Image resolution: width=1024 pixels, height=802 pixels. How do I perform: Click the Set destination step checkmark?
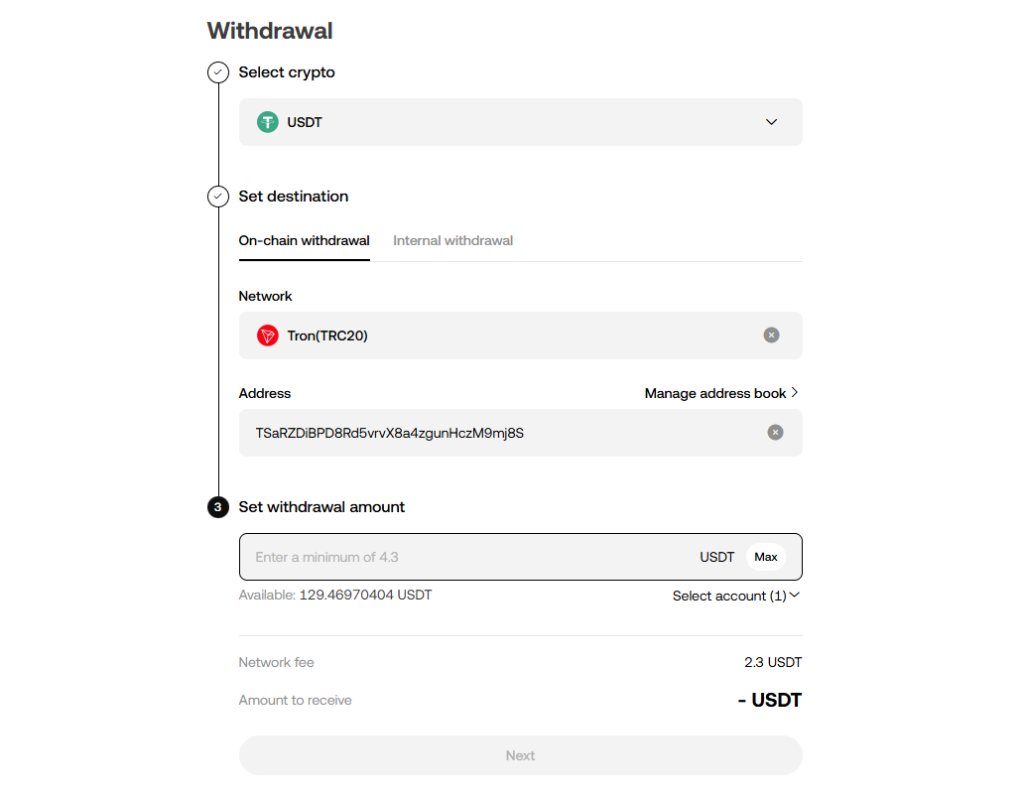(218, 197)
